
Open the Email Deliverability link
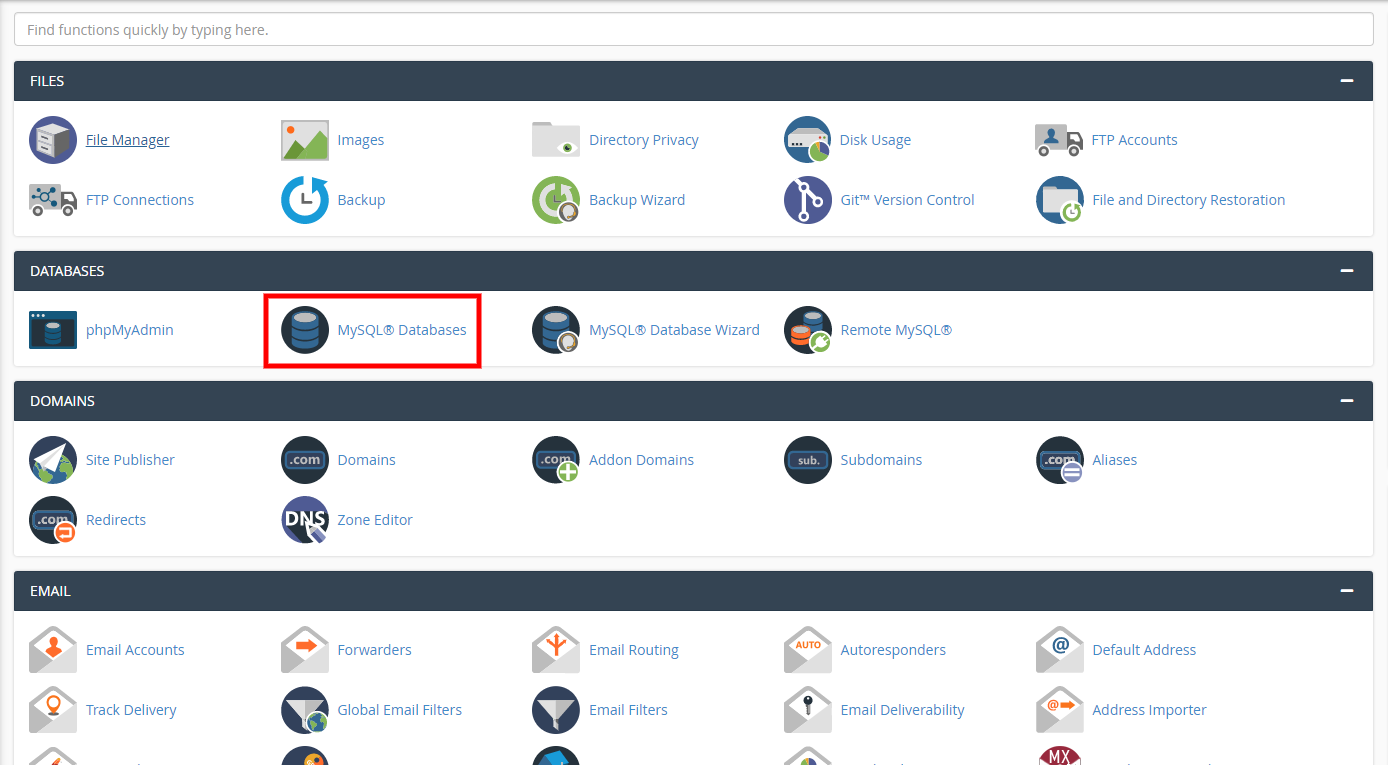coord(903,710)
